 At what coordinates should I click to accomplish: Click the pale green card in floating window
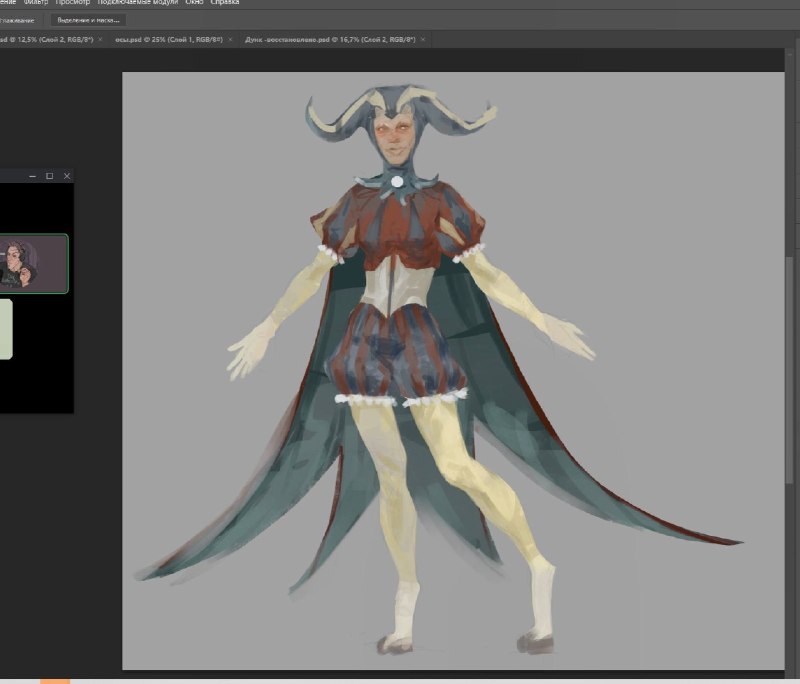pyautogui.click(x=6, y=329)
